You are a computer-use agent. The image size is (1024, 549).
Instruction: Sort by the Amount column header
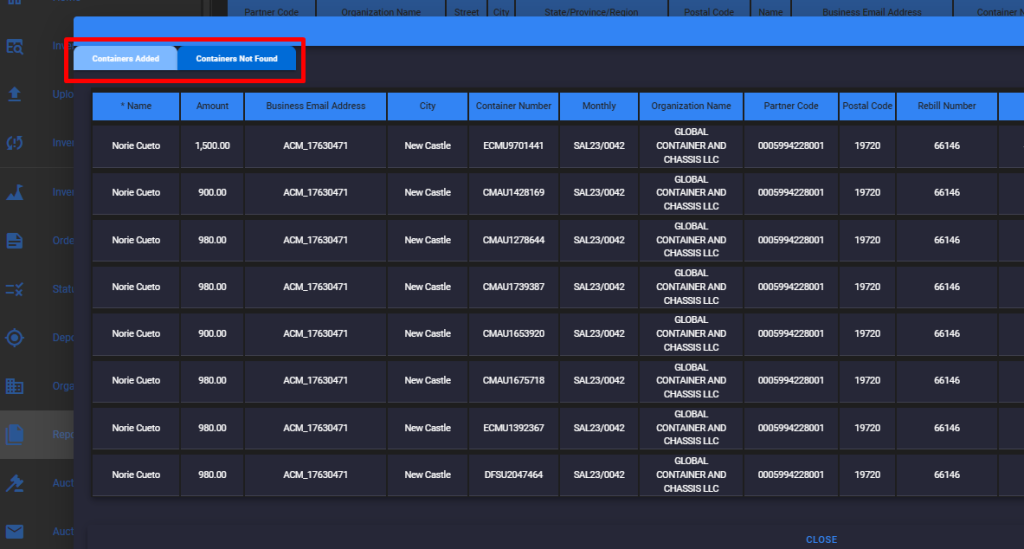(x=212, y=106)
